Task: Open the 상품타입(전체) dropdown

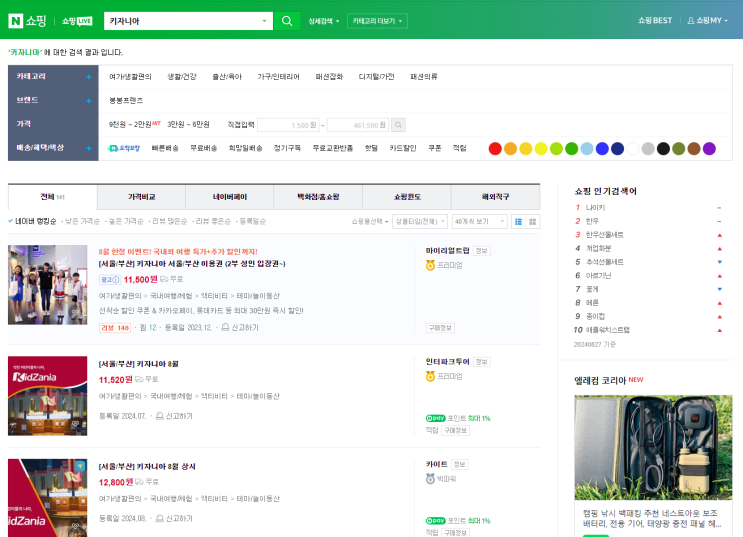Action: point(420,221)
